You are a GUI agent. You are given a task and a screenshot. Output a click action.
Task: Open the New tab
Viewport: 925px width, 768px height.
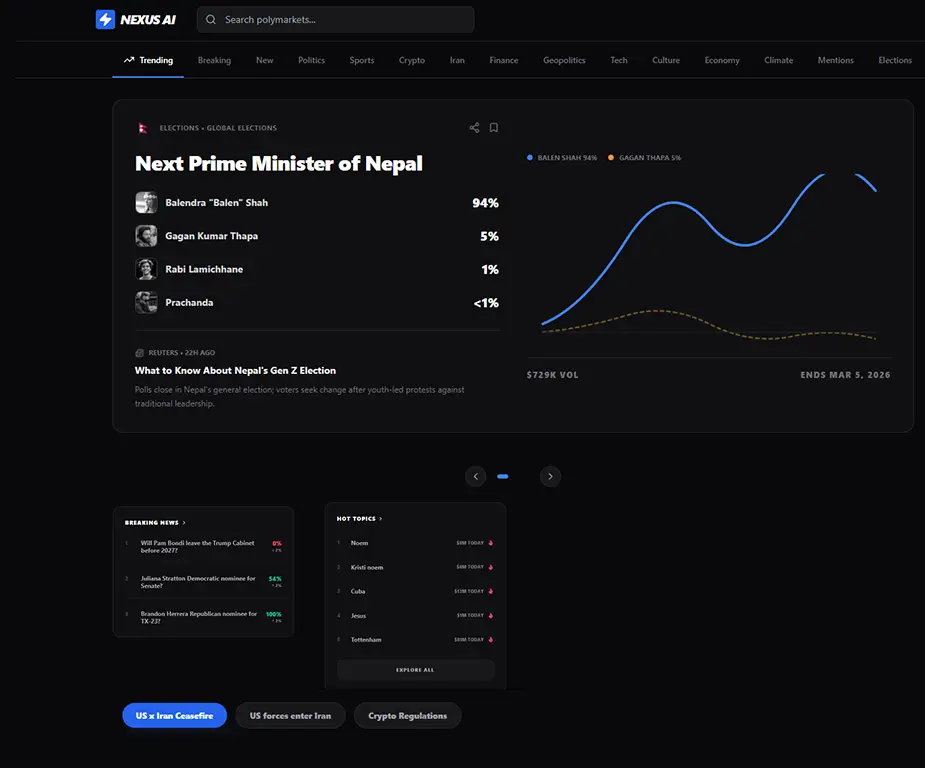tap(264, 60)
